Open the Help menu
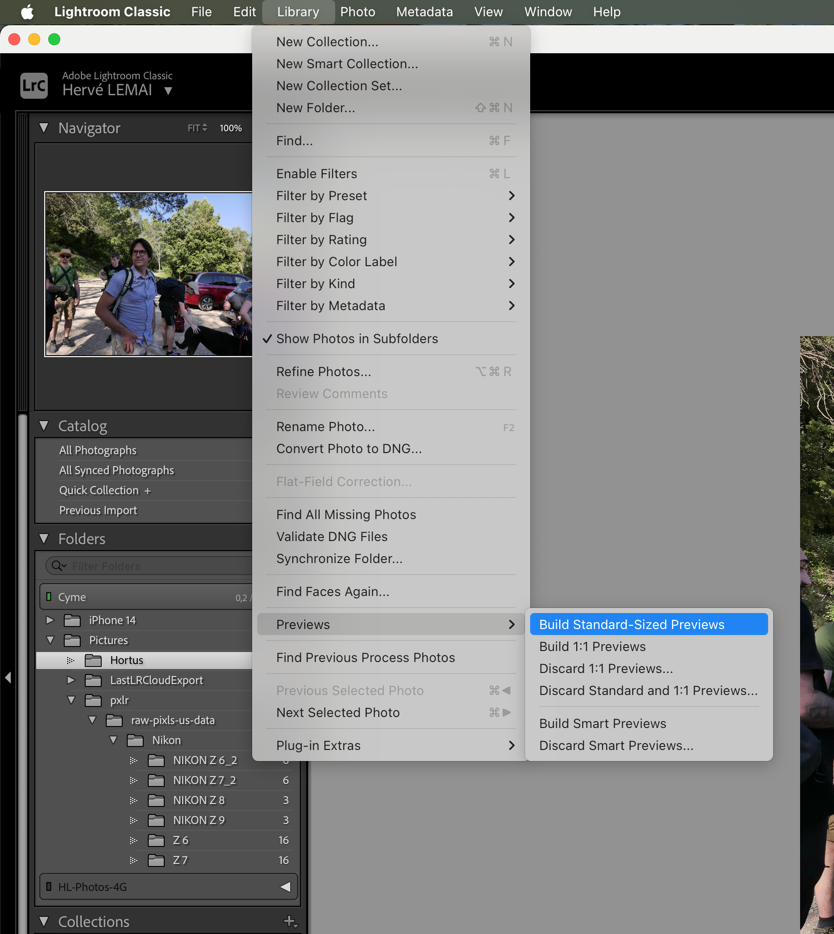Viewport: 834px width, 934px height. (x=606, y=12)
